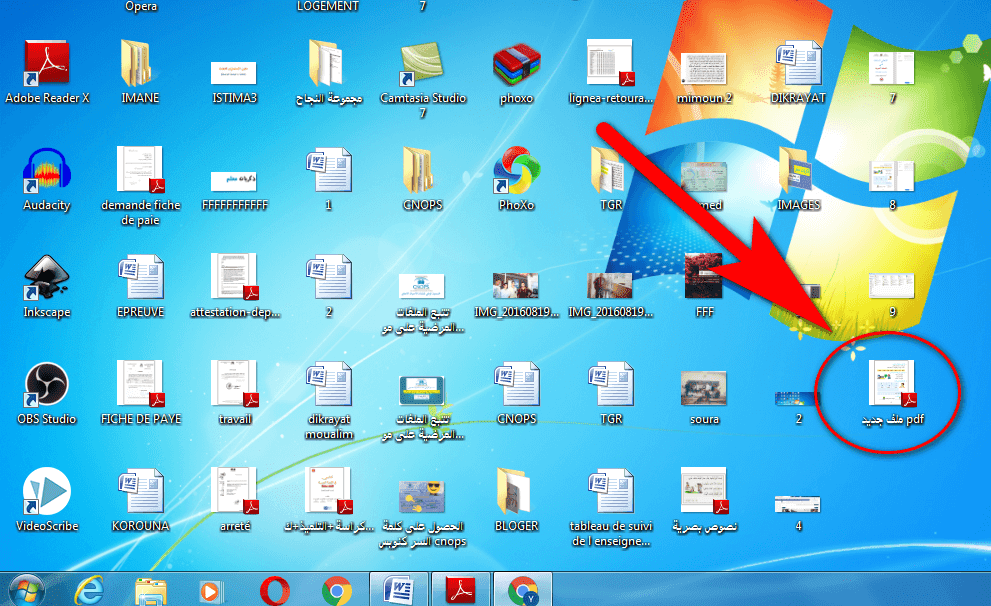991x606 pixels.
Task: Click the ISTIMA3 image file
Action: (x=233, y=73)
